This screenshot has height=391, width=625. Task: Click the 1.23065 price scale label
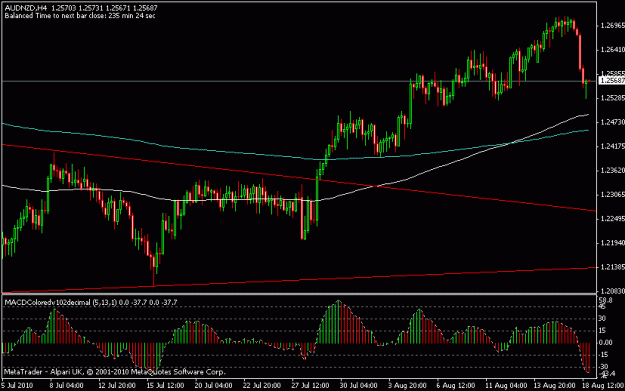612,195
